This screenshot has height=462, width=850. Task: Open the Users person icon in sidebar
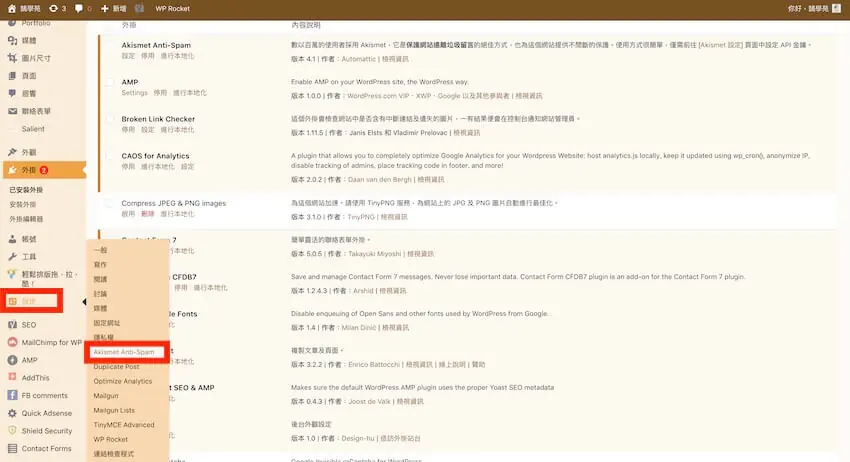tap(12, 239)
